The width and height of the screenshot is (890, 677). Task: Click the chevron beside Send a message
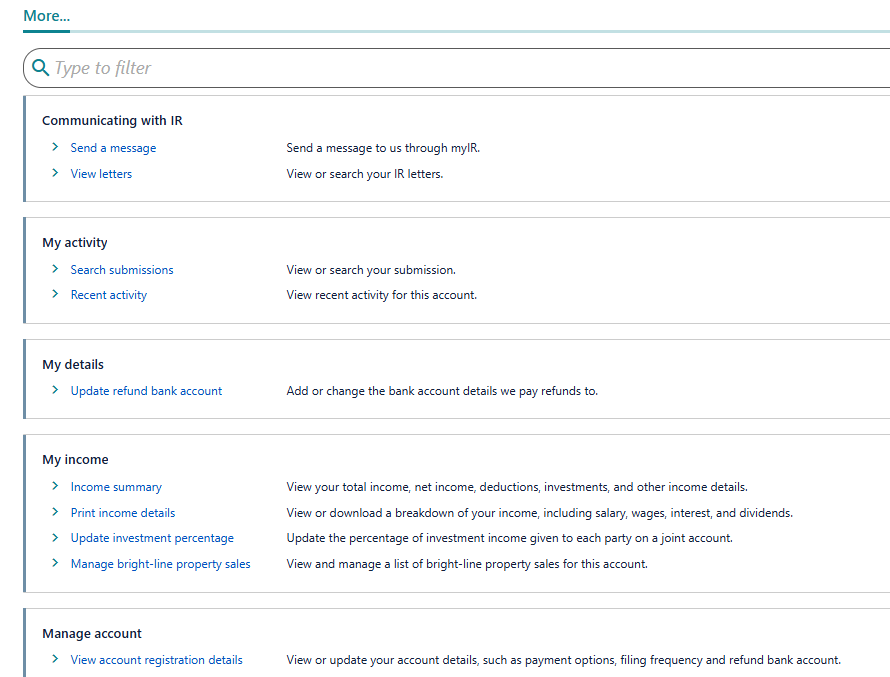[x=56, y=147]
